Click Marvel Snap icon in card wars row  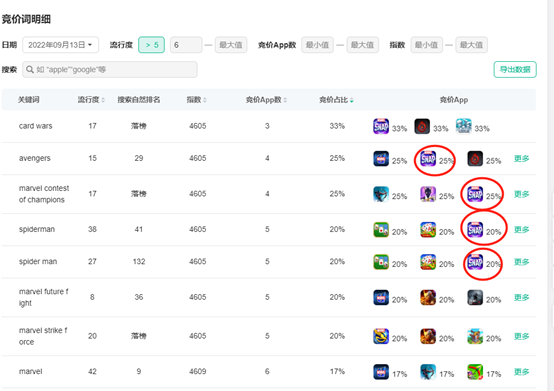[x=381, y=126]
